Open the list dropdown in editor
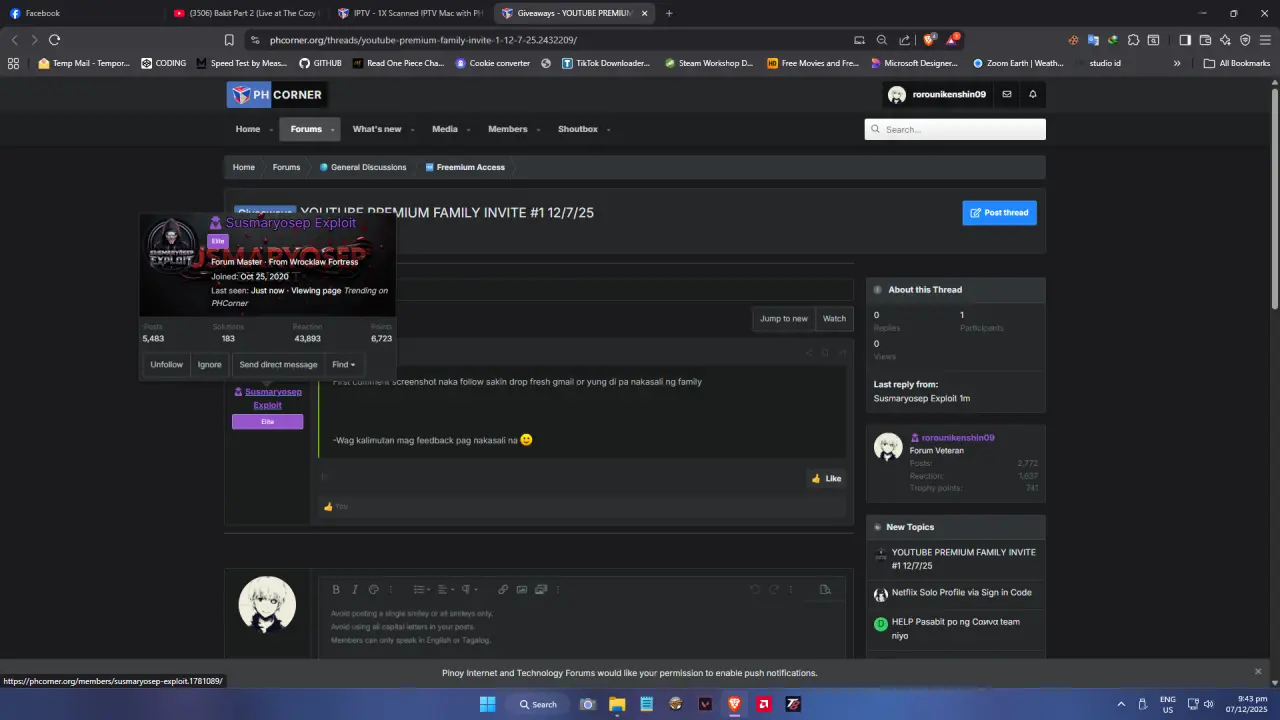The height and width of the screenshot is (720, 1280). (422, 590)
